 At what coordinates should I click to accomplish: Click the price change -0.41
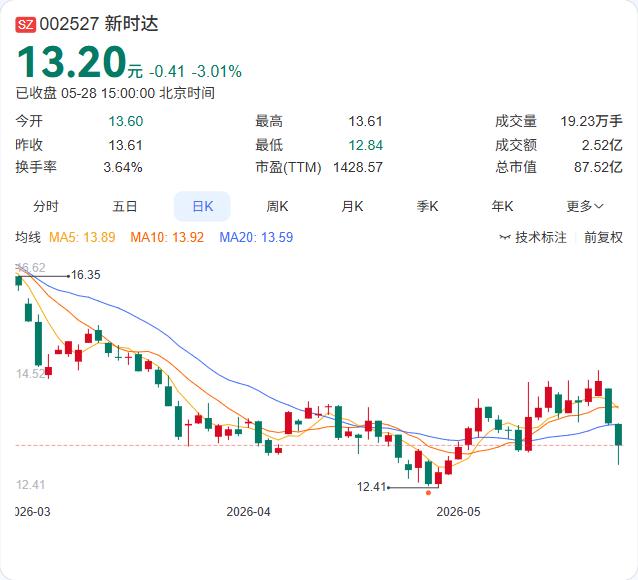click(x=167, y=72)
